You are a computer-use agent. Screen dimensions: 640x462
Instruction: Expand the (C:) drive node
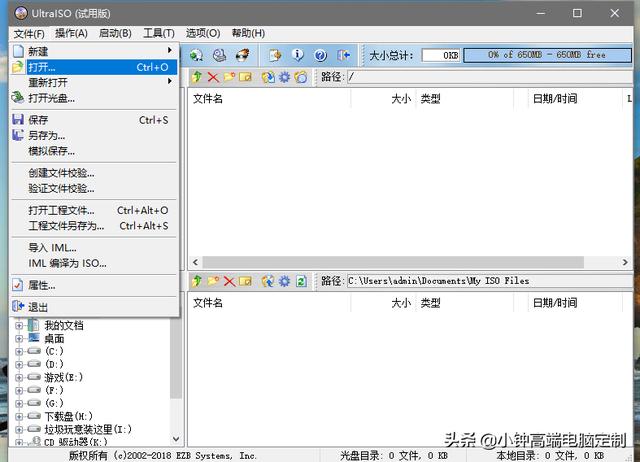(x=19, y=351)
